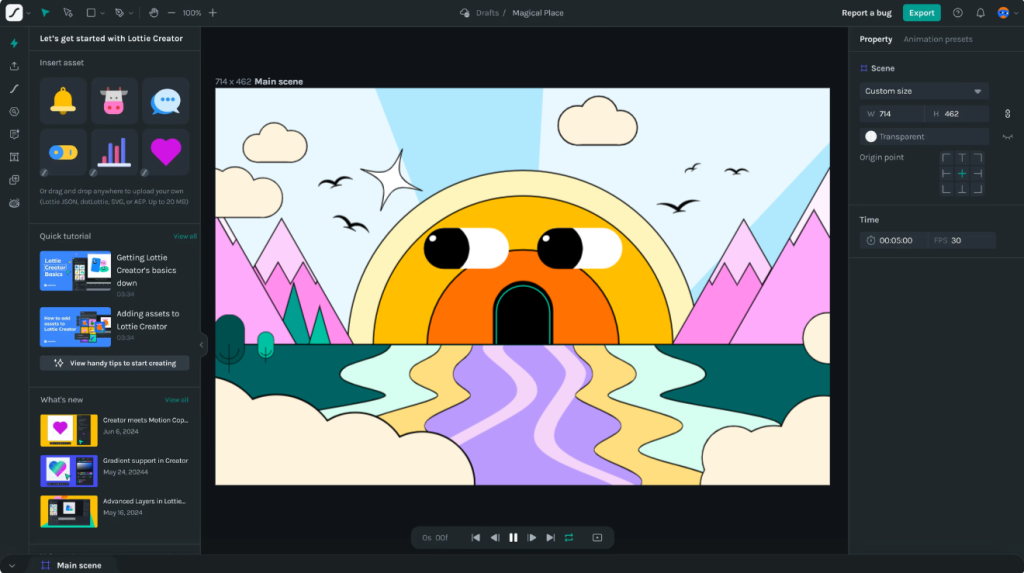Open the Custom size dropdown

point(924,91)
